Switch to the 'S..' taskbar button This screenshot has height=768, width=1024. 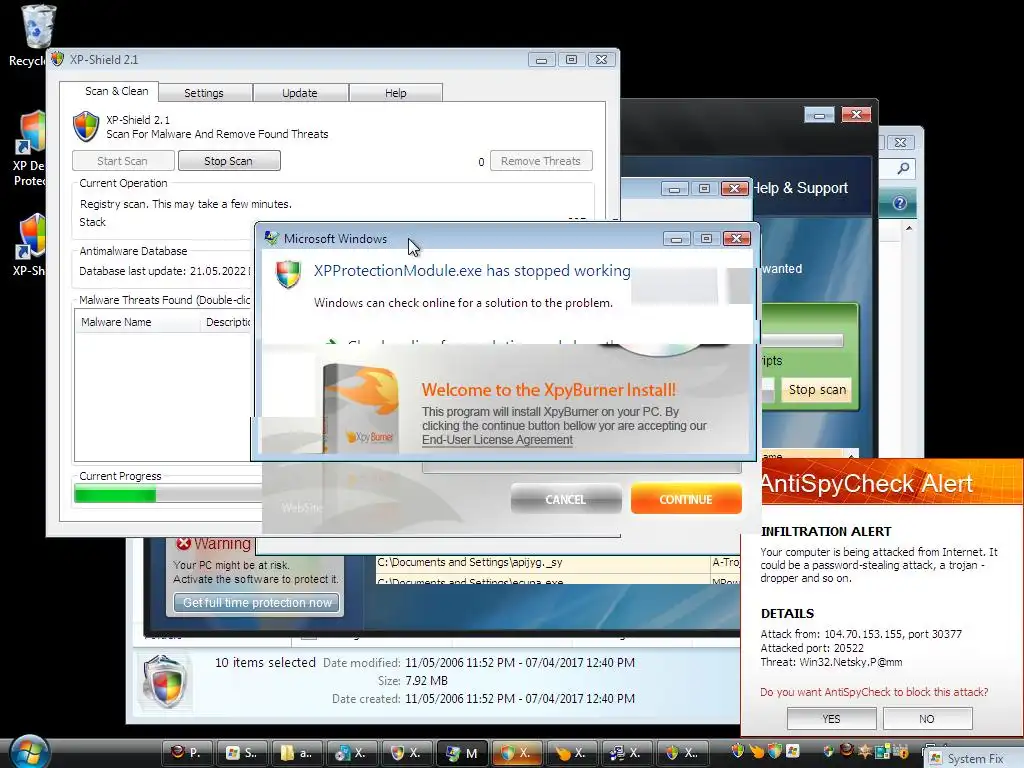point(241,753)
